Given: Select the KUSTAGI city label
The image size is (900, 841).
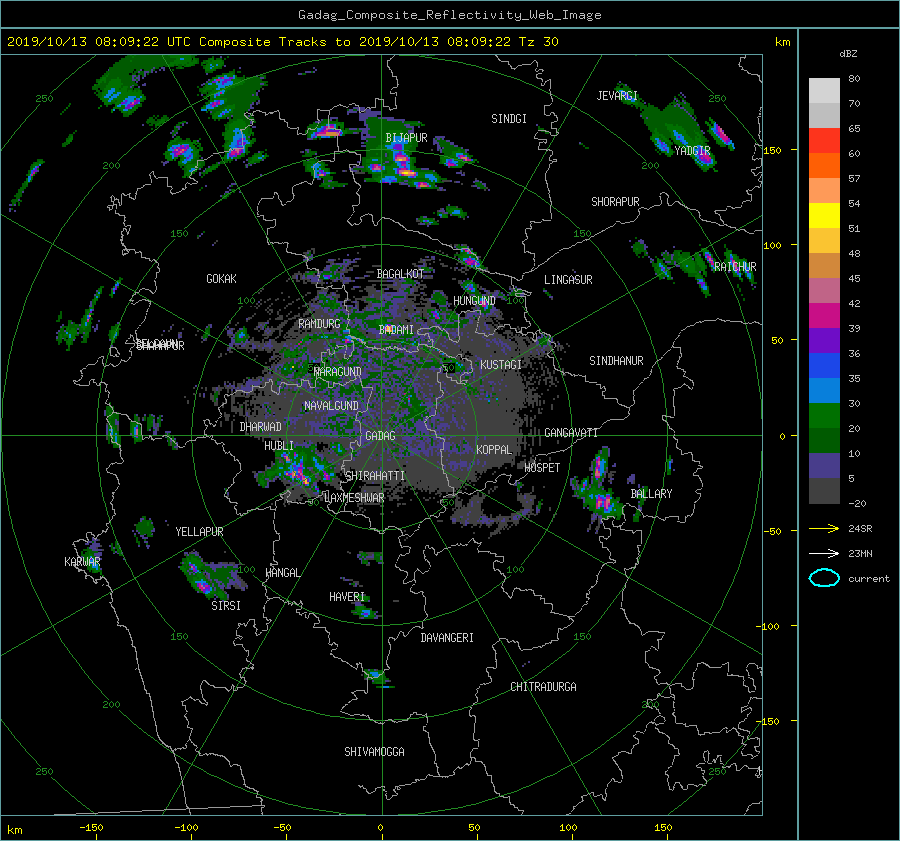Looking at the screenshot, I should [501, 365].
